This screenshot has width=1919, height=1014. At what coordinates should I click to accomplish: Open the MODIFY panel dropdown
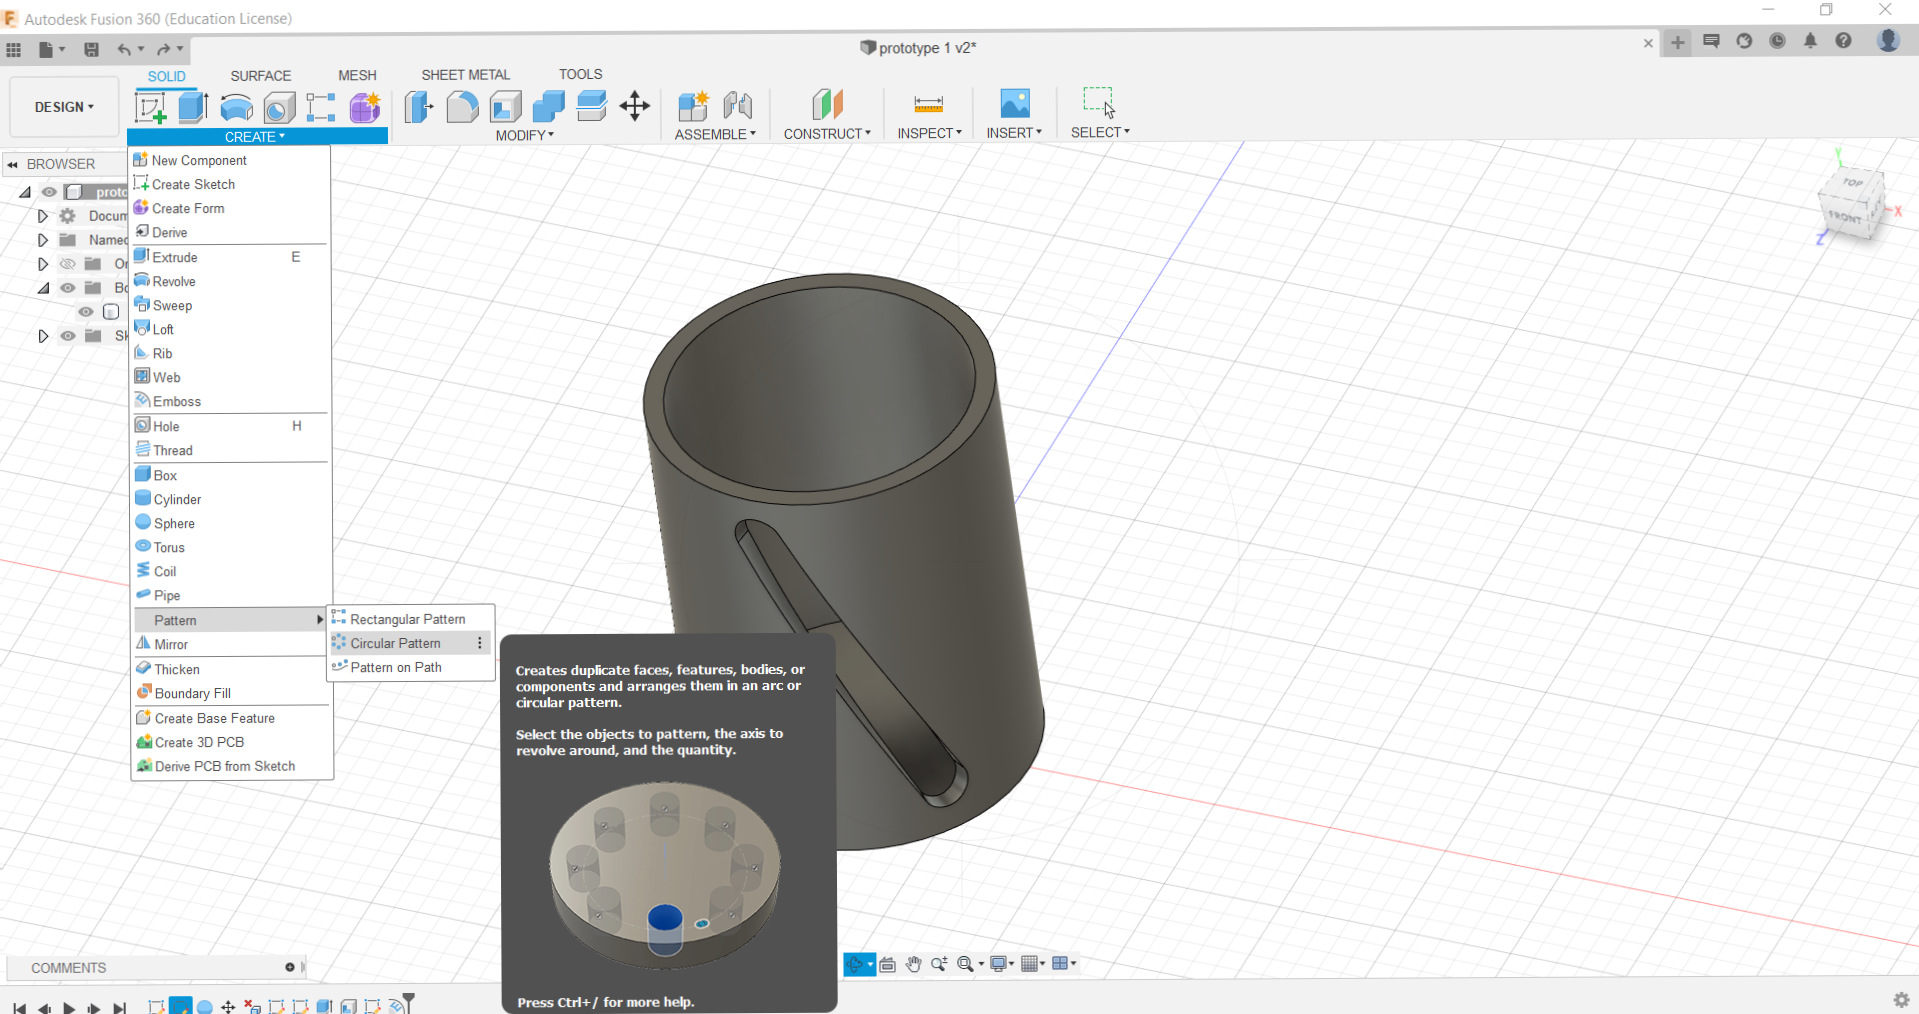pos(524,135)
